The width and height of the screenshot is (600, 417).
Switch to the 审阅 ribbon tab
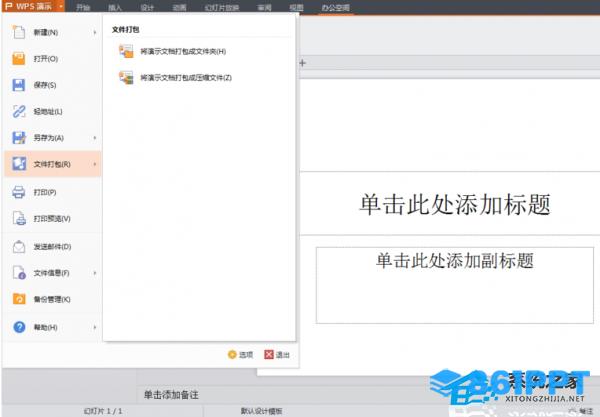264,7
